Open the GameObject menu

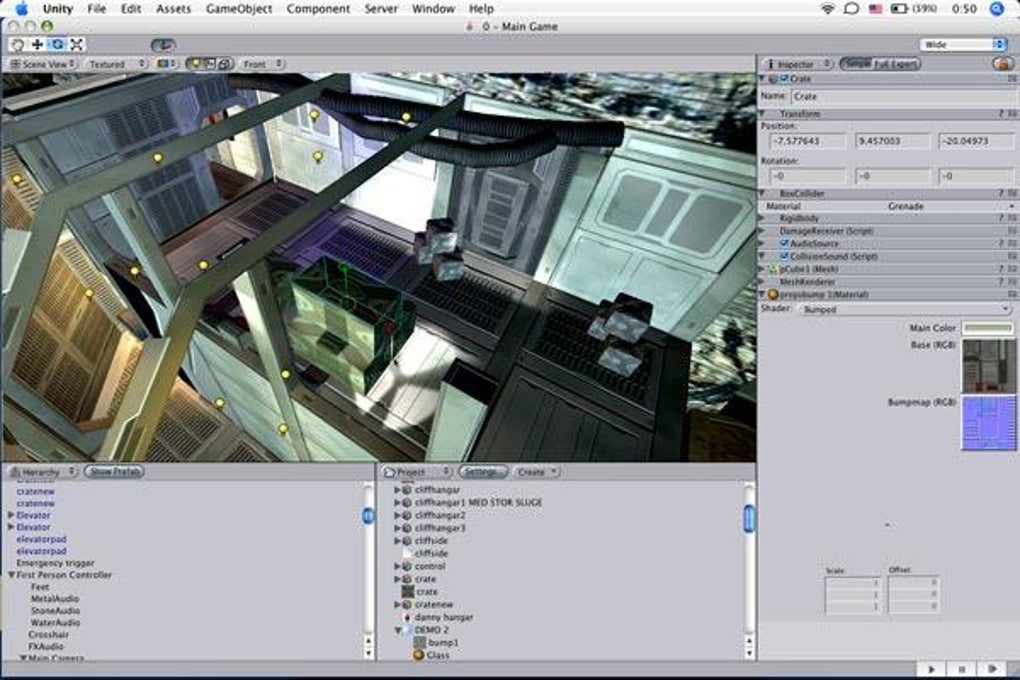click(x=239, y=9)
